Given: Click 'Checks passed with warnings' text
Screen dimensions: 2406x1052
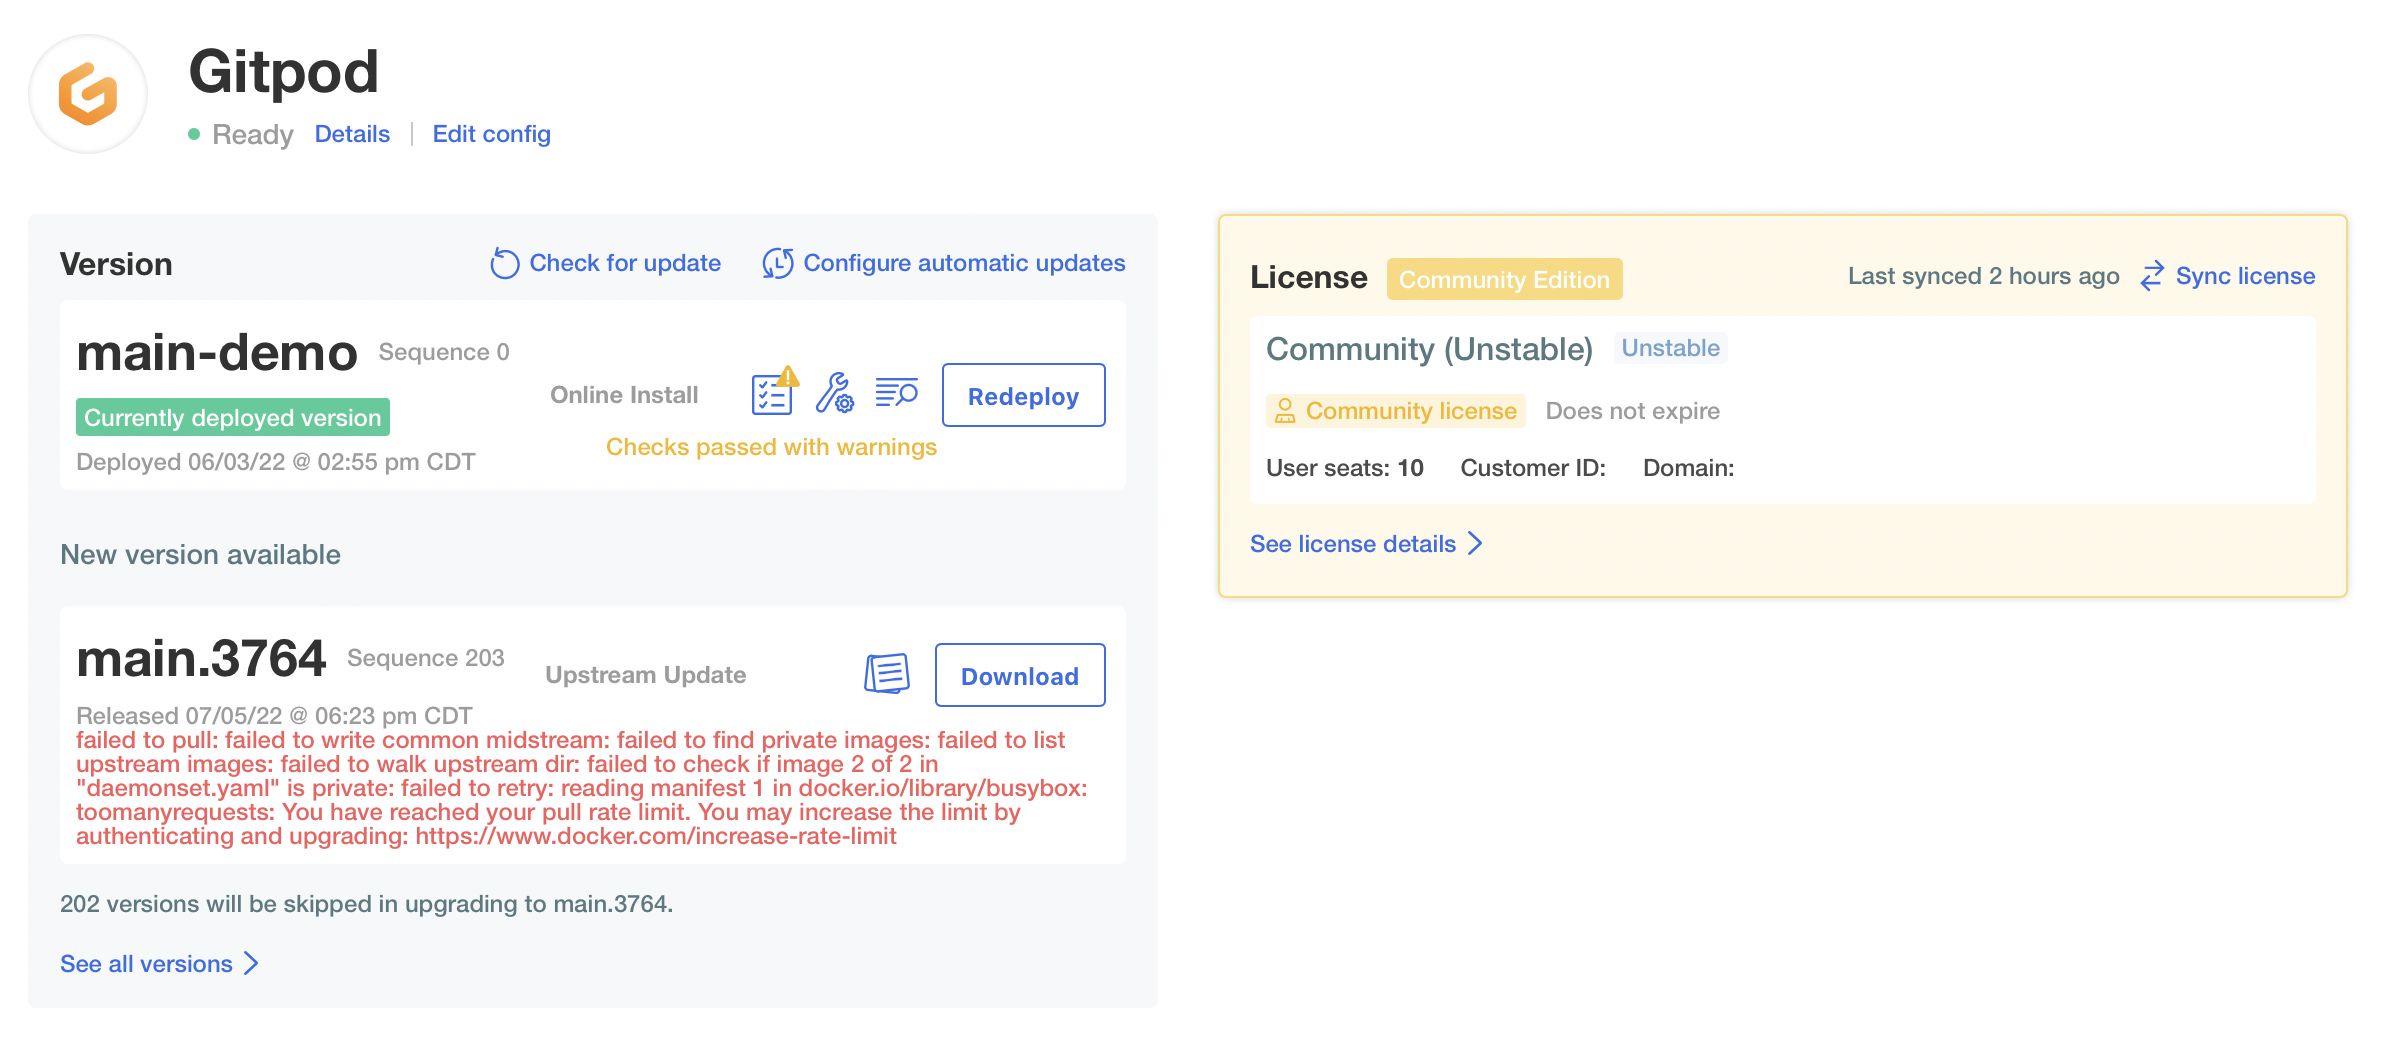Looking at the screenshot, I should coord(771,447).
